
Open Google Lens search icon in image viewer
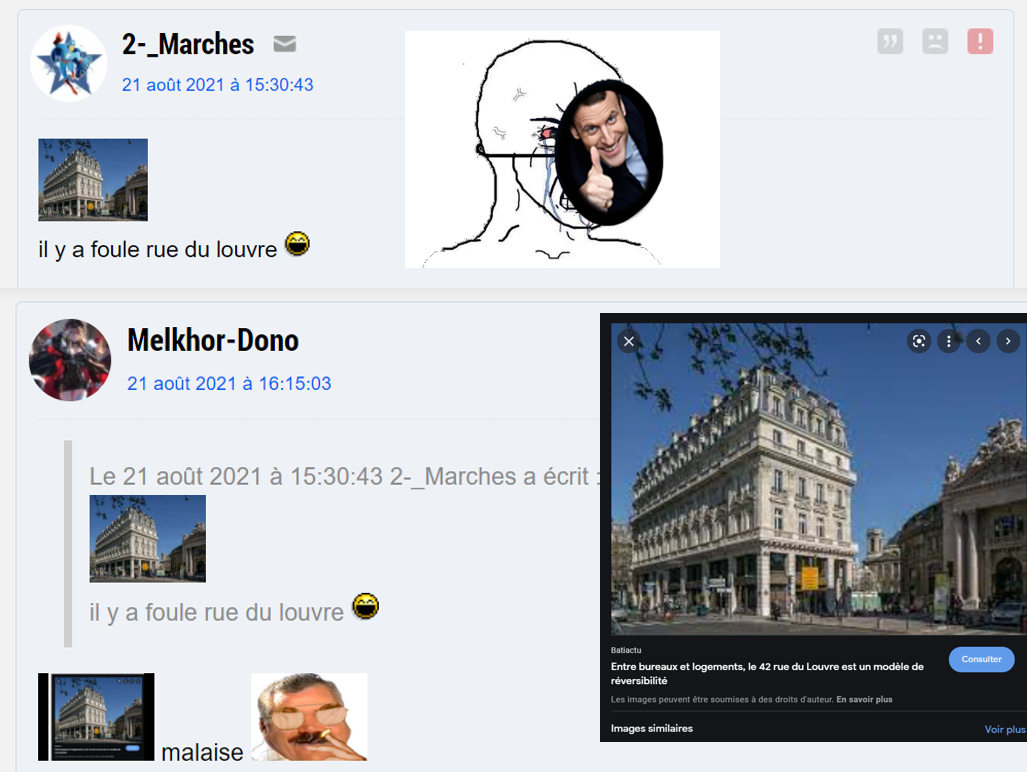919,341
